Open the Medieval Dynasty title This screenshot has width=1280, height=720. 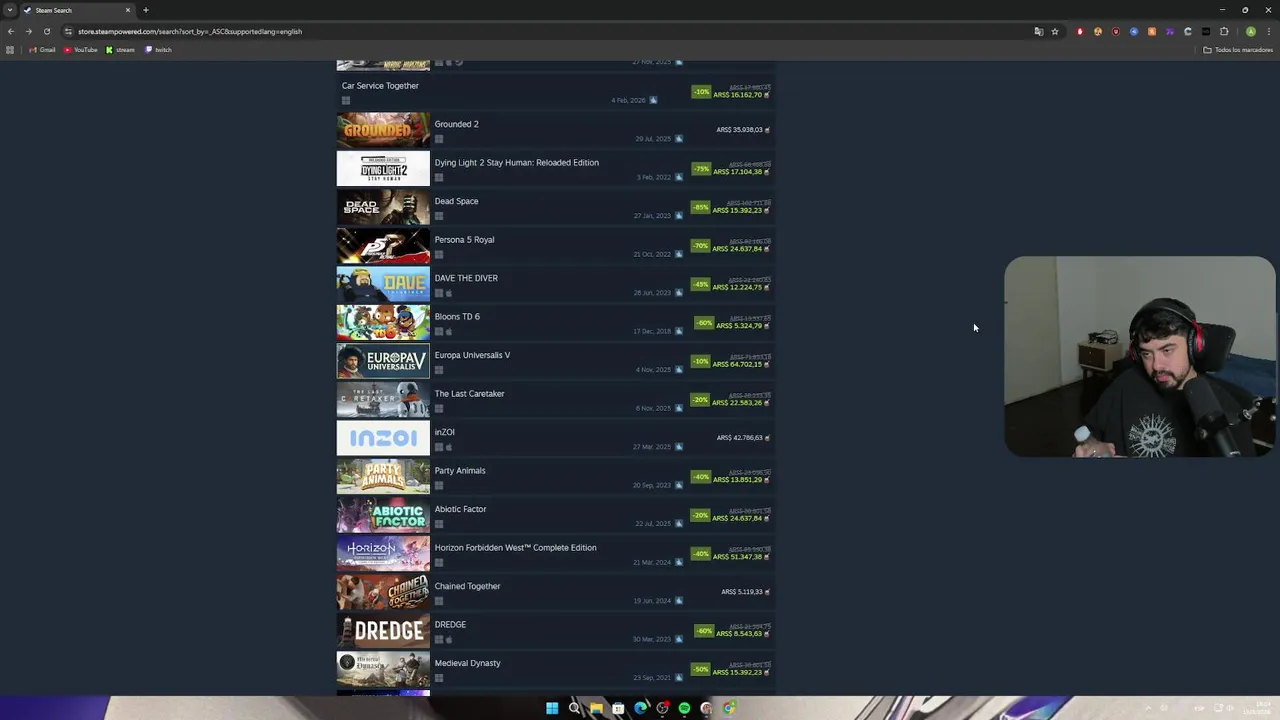467,663
